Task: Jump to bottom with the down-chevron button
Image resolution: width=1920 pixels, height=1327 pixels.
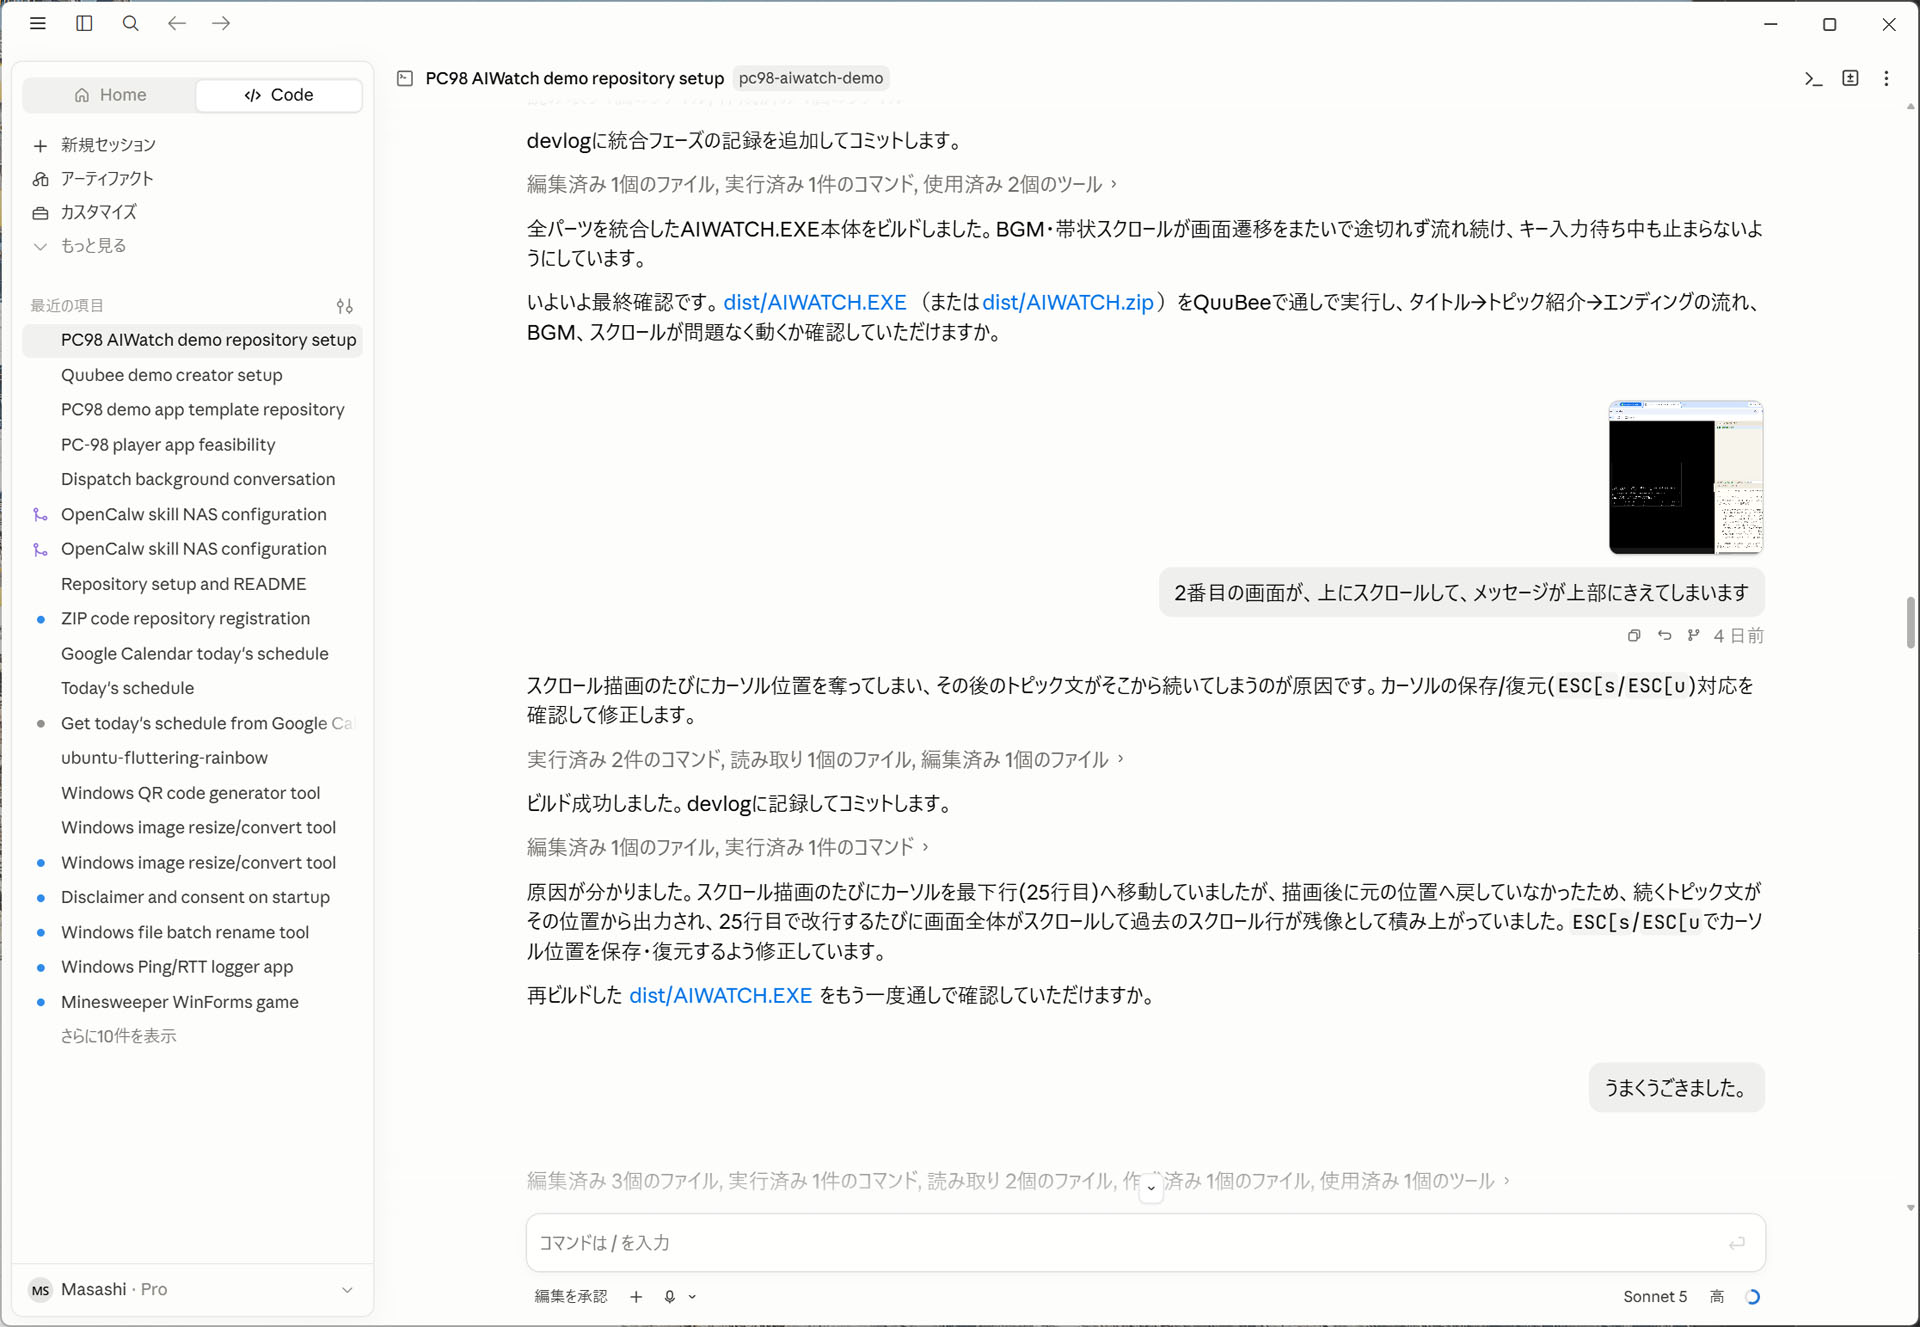Action: point(1151,1188)
